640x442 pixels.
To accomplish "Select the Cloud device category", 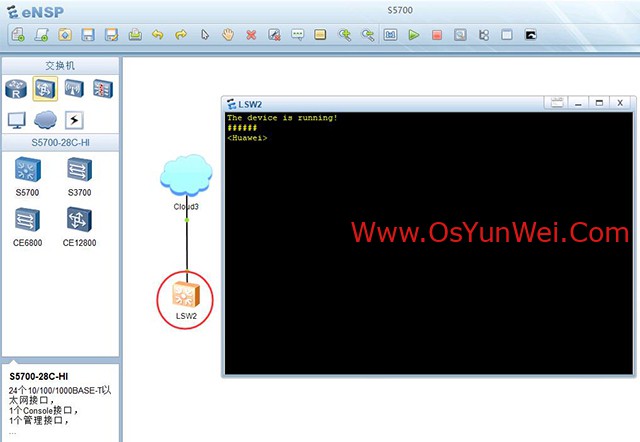I will tap(45, 120).
